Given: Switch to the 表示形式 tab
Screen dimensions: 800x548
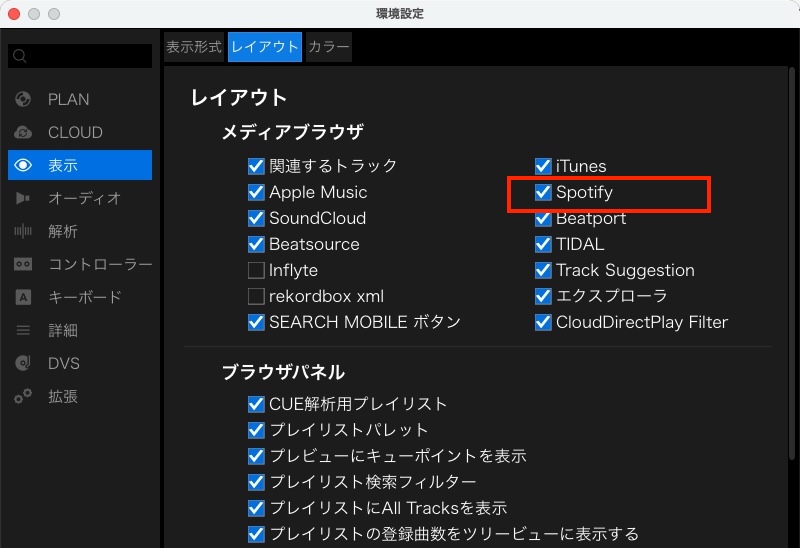Looking at the screenshot, I should coord(194,47).
